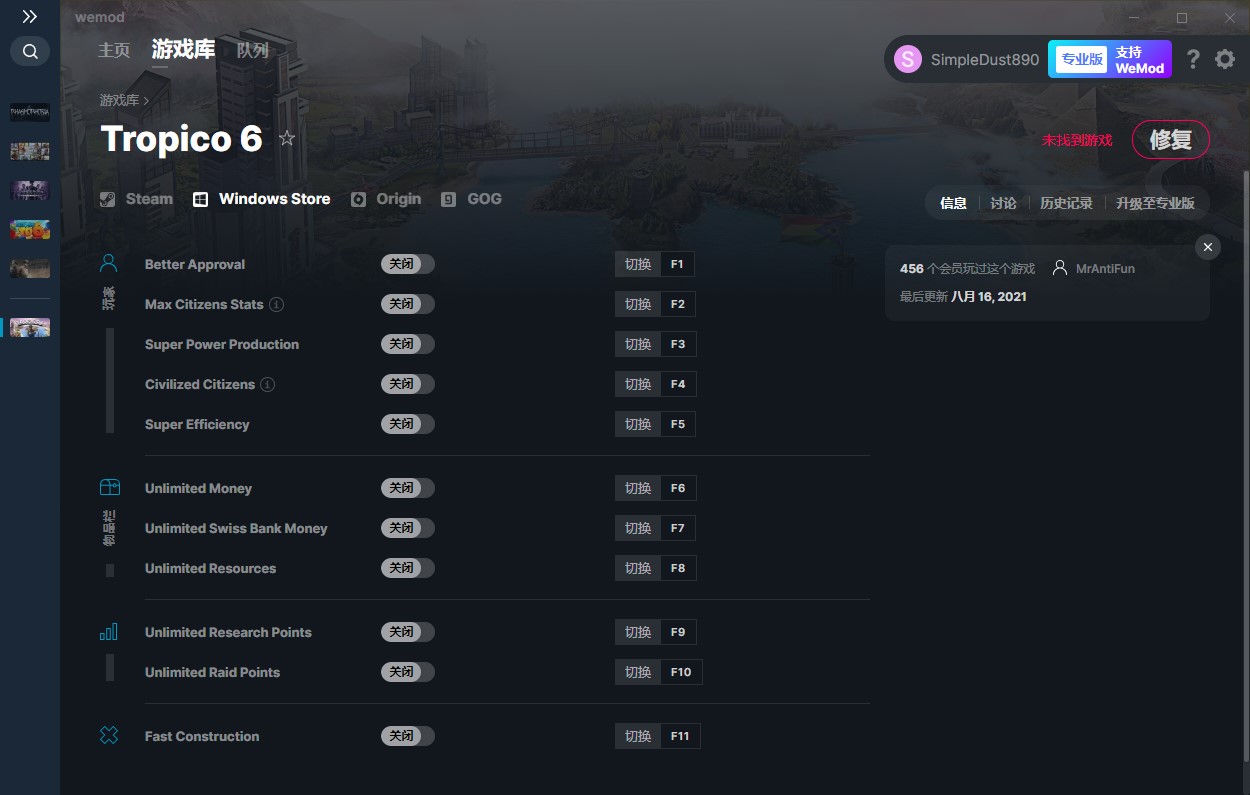The image size is (1250, 795).
Task: Select the Windows Store platform tab
Action: (x=261, y=199)
